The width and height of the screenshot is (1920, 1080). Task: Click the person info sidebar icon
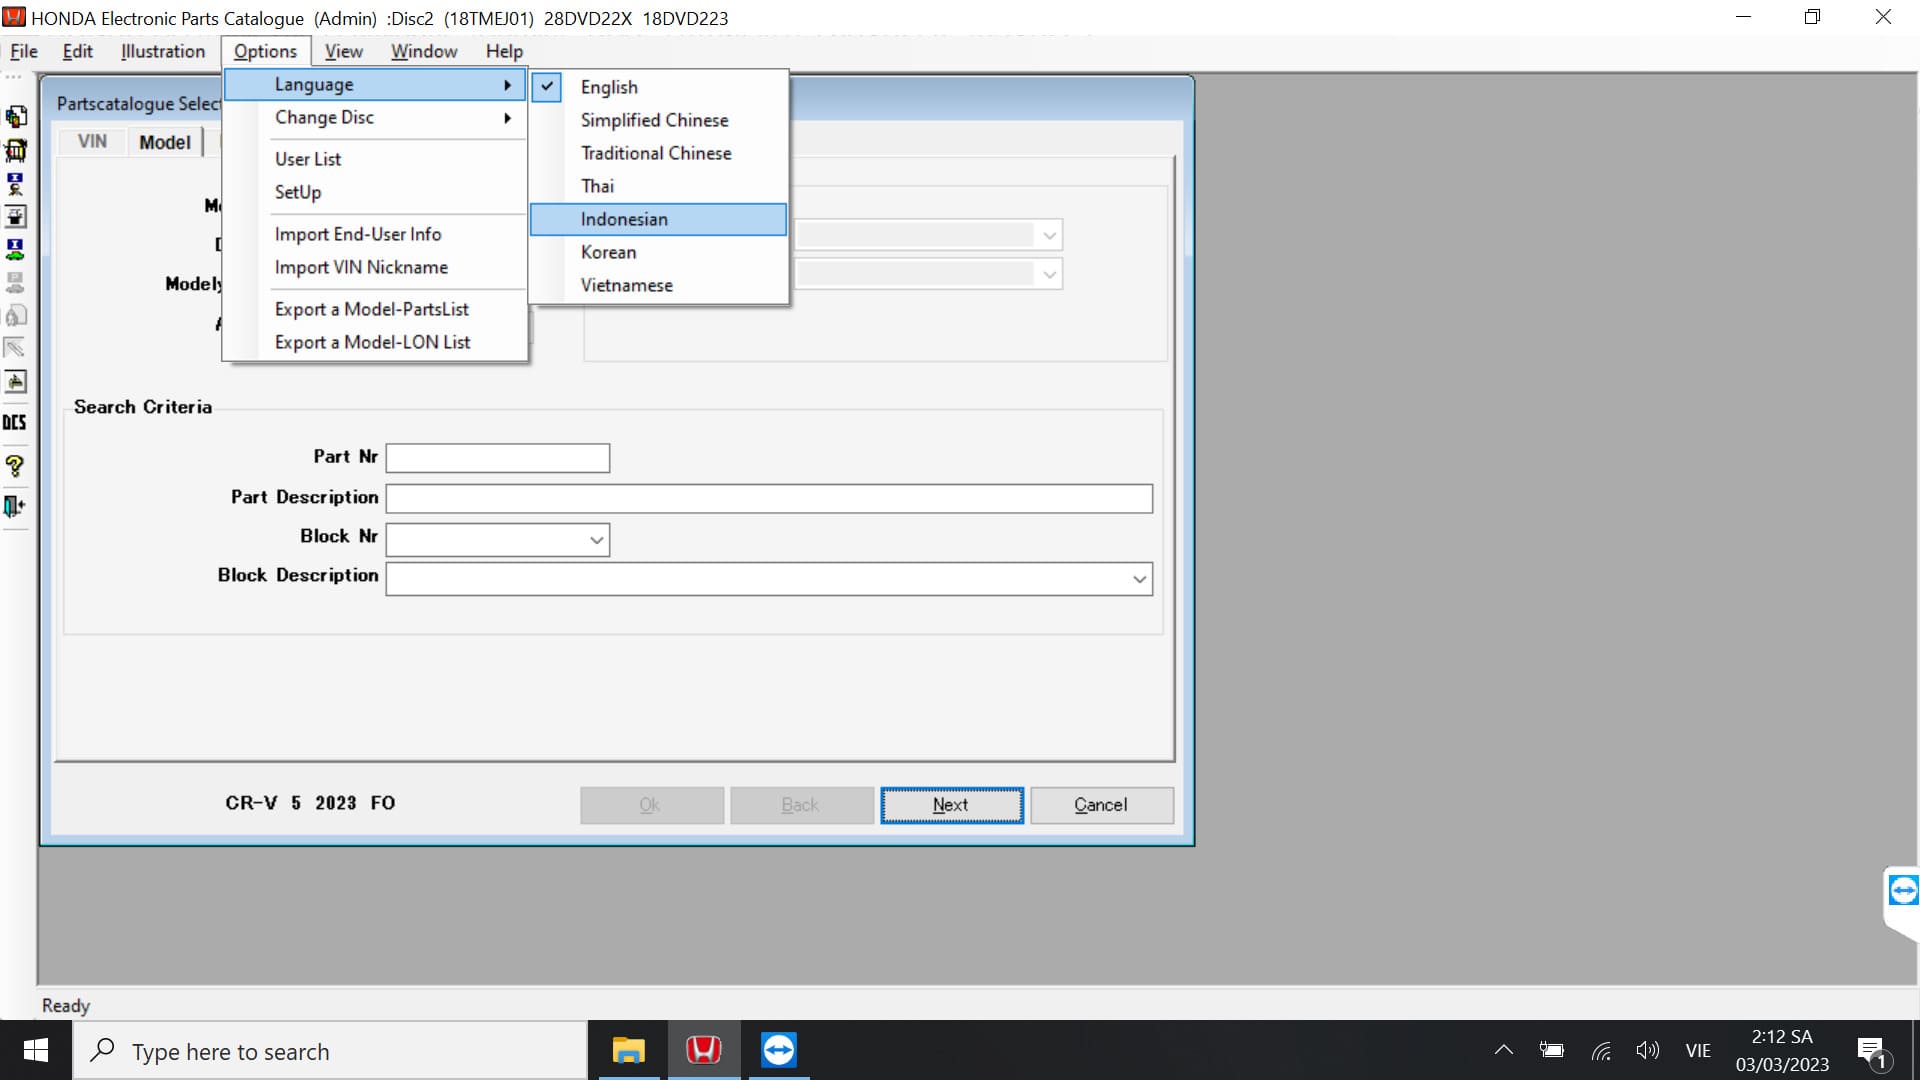(15, 184)
